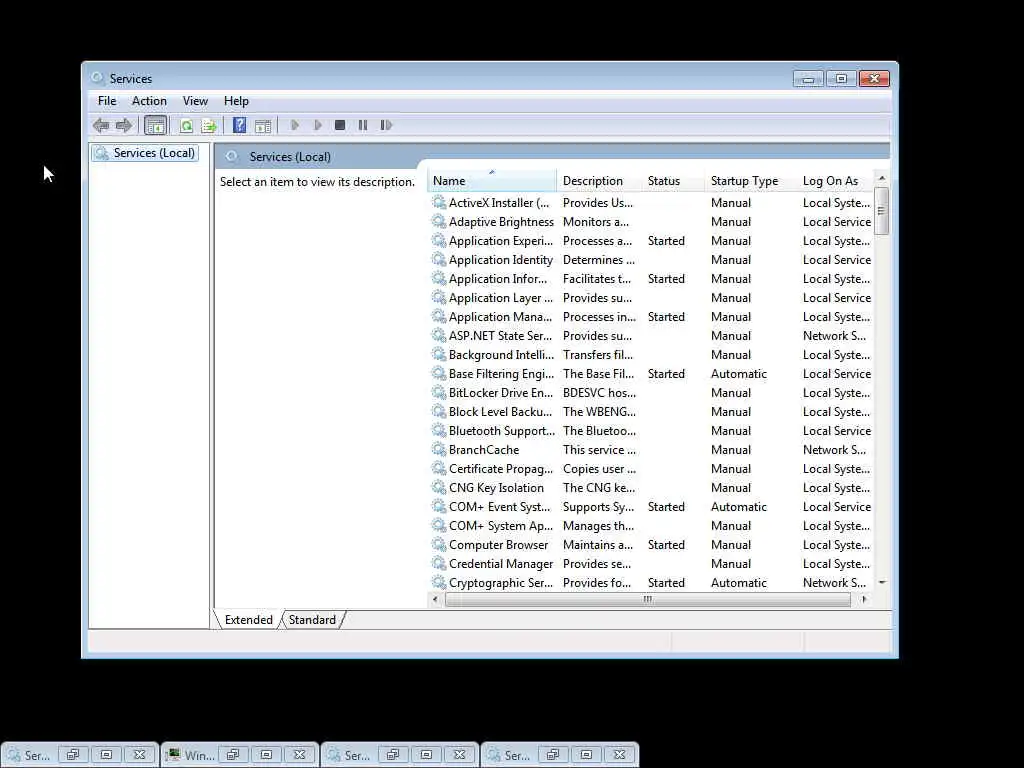This screenshot has width=1024, height=768.
Task: Select BitLocker Drive Encryption service row
Action: [x=651, y=392]
